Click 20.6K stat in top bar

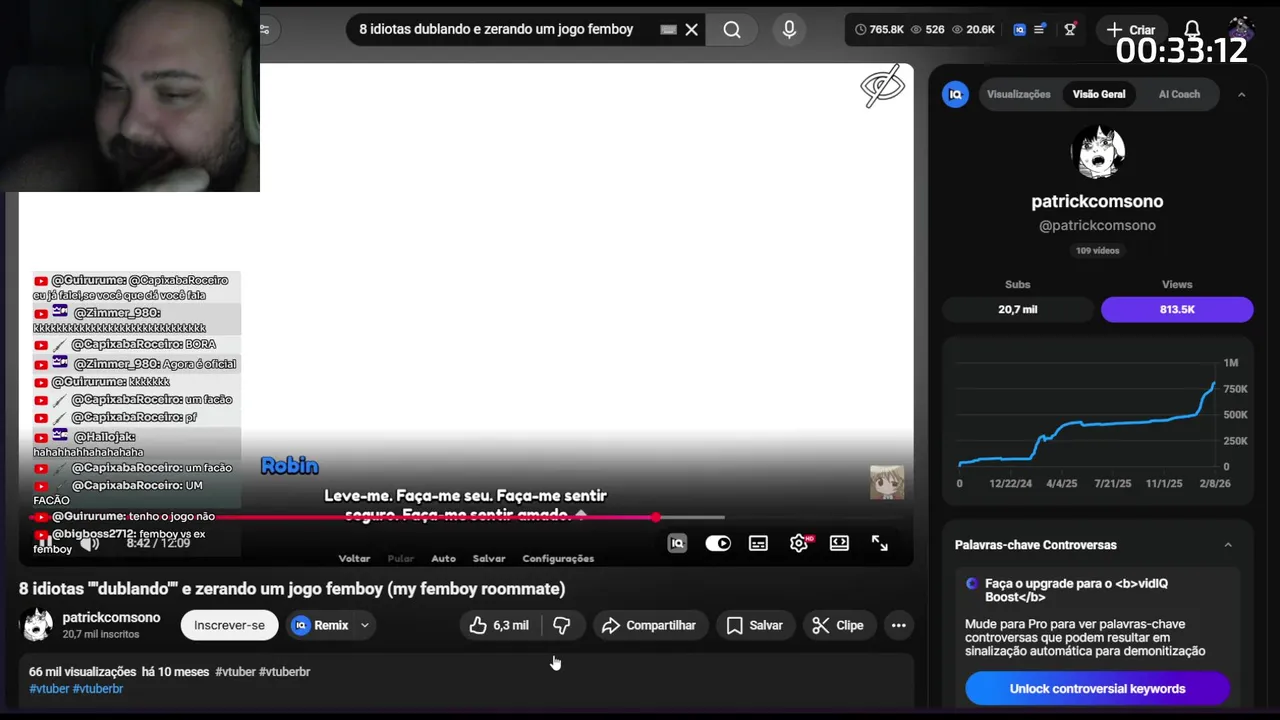973,30
